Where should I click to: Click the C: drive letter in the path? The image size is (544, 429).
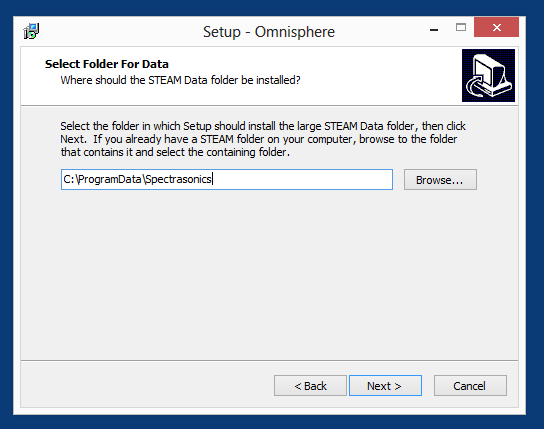click(68, 179)
